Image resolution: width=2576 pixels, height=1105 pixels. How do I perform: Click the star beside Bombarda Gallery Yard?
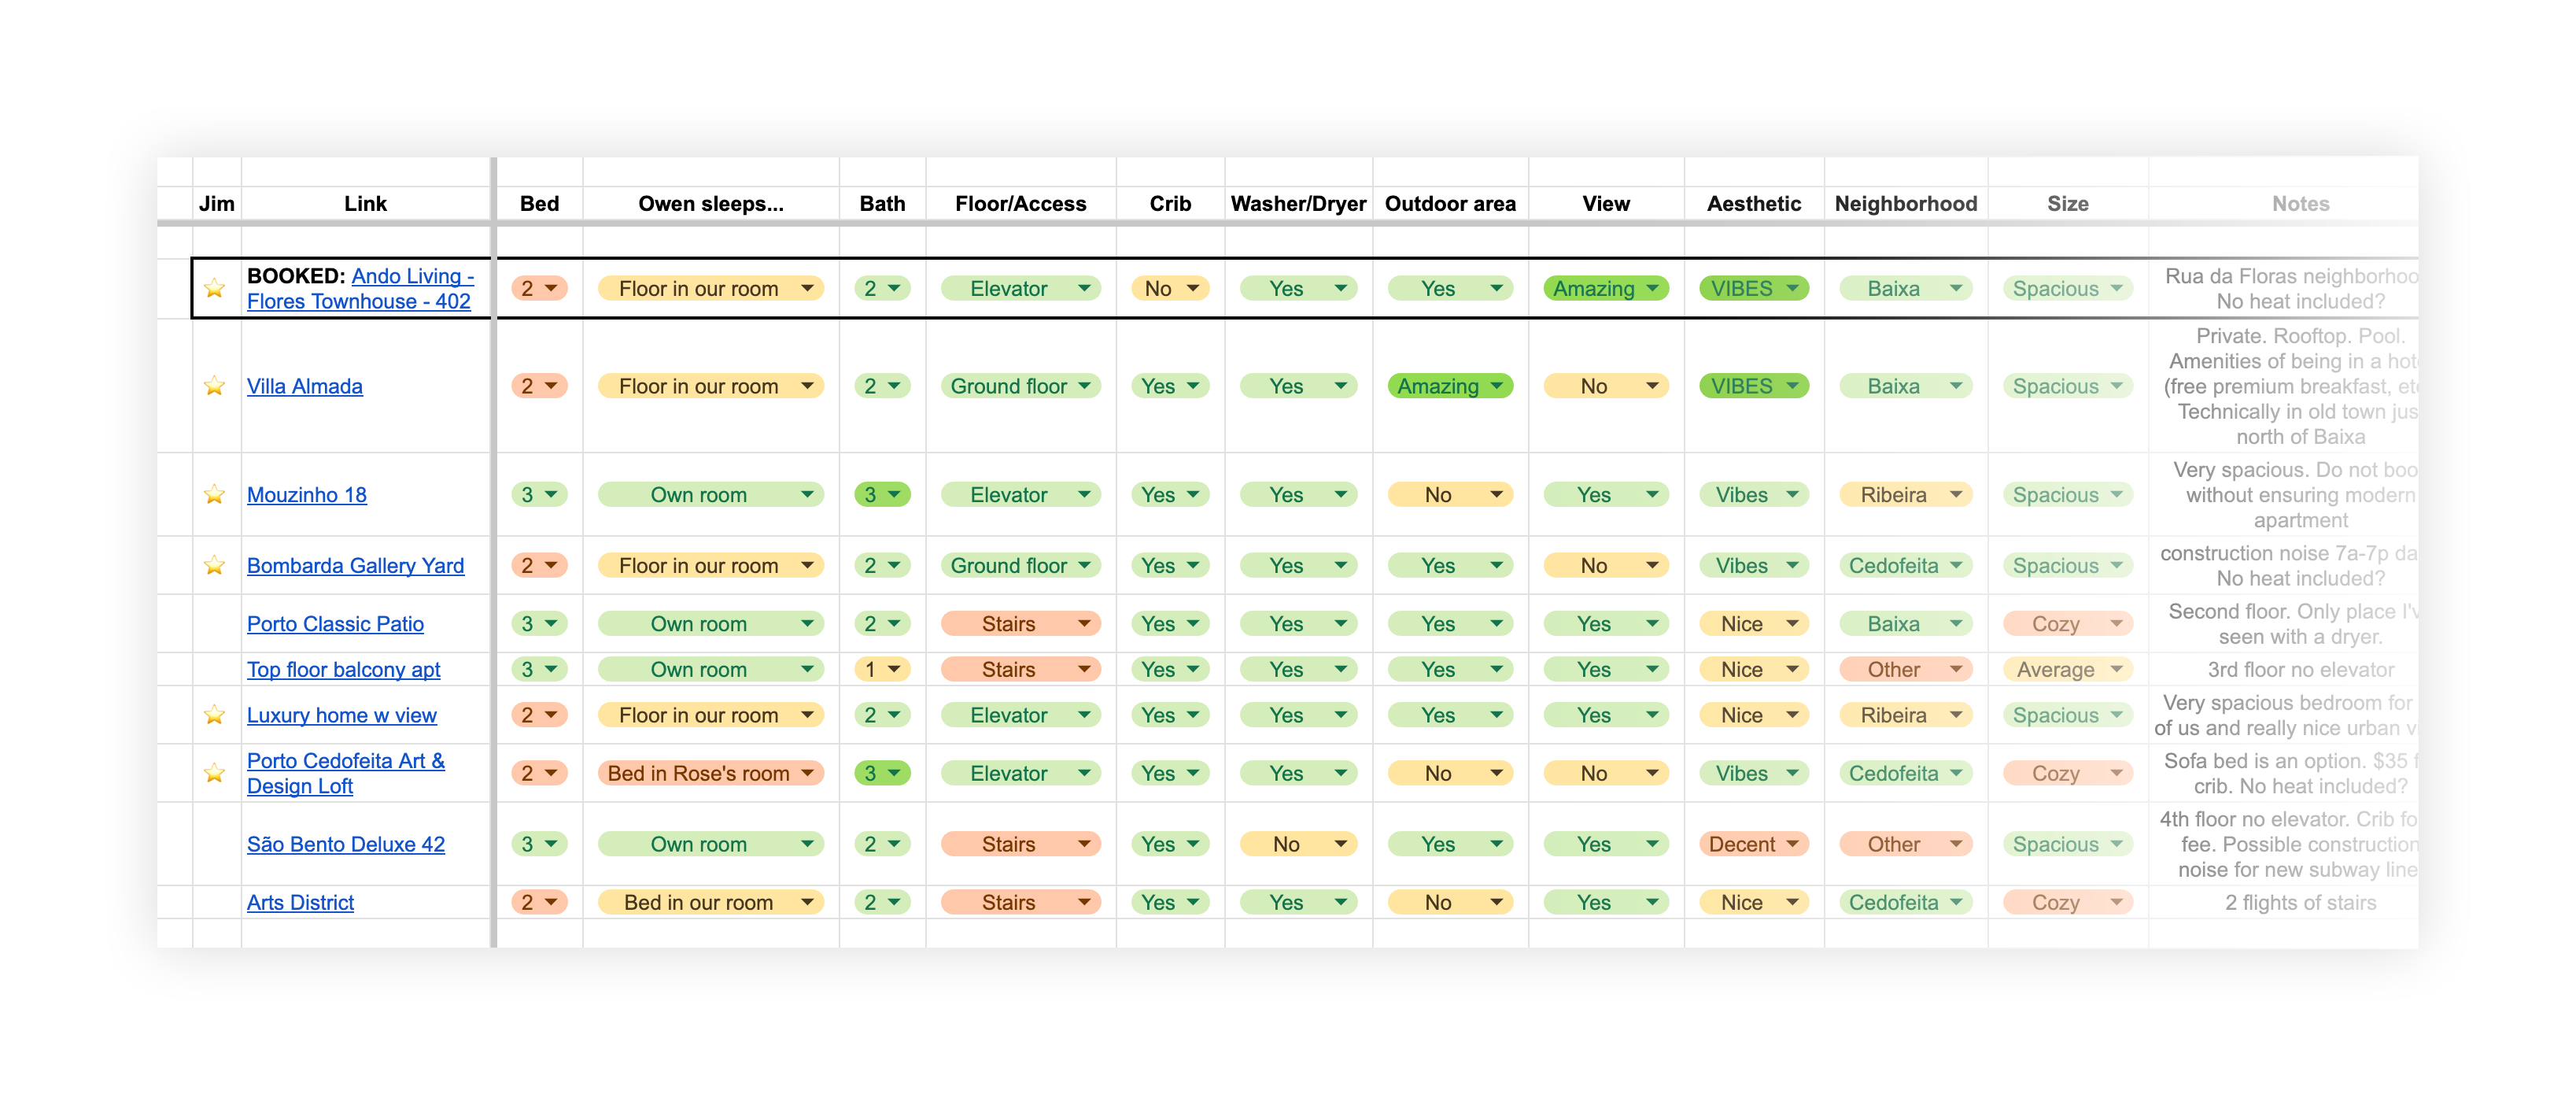[x=215, y=565]
